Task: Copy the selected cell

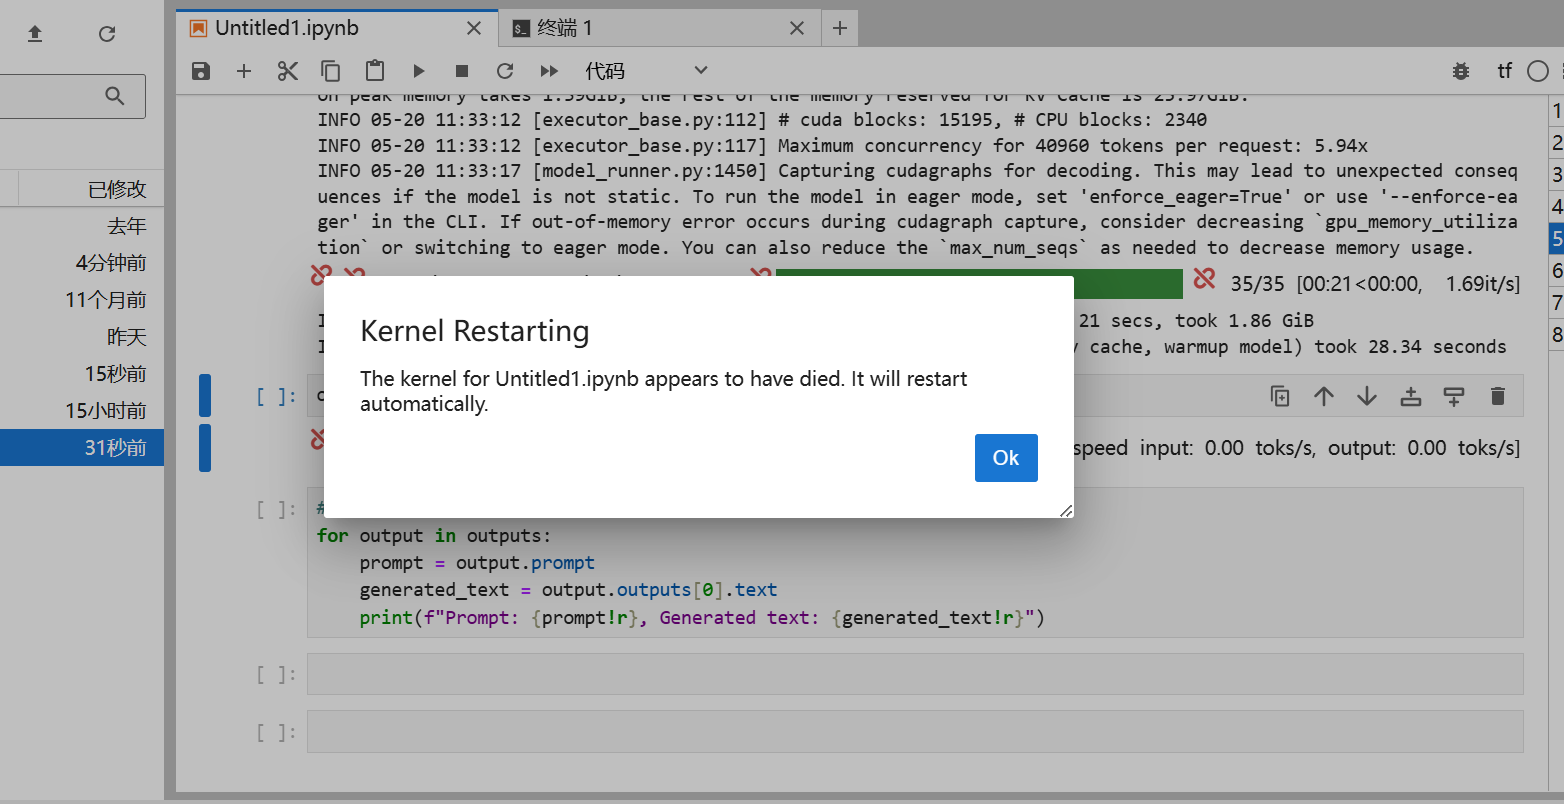Action: 331,71
